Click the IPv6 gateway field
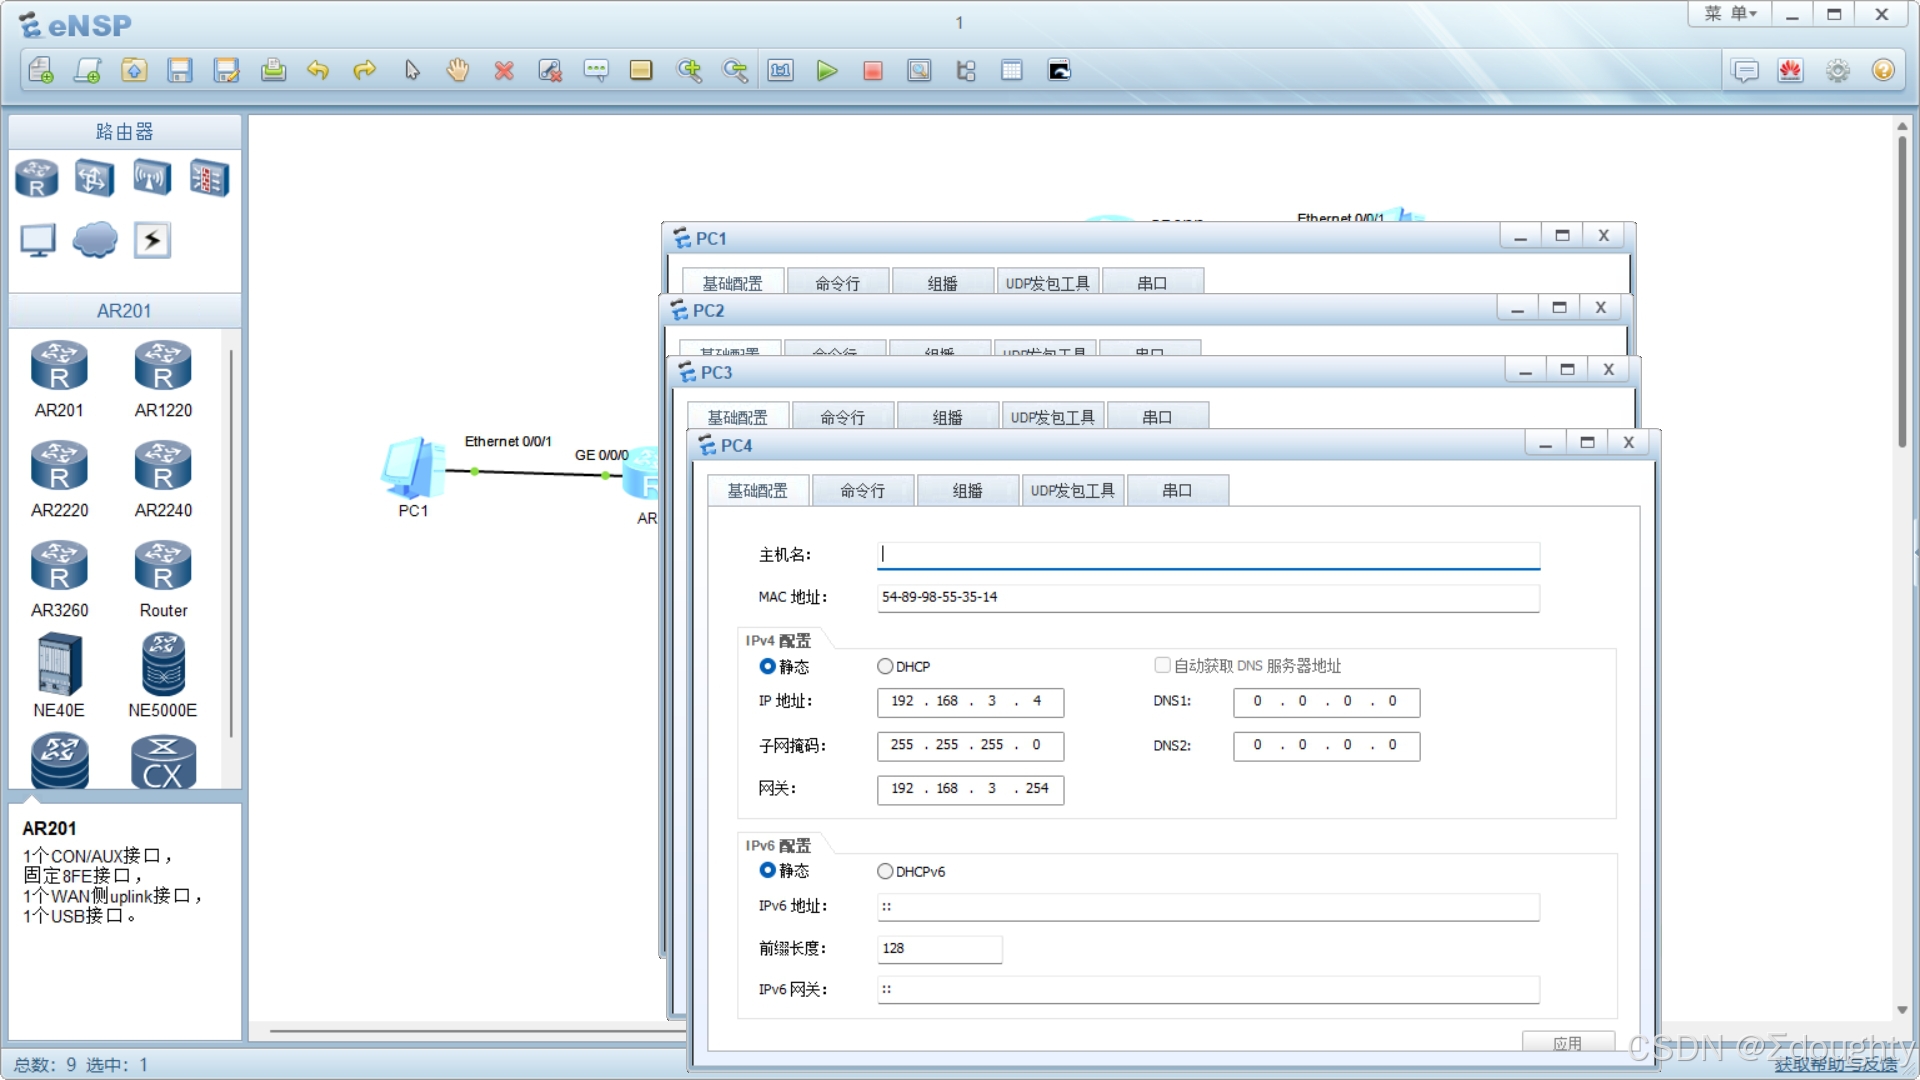The image size is (1920, 1080). coord(1208,990)
